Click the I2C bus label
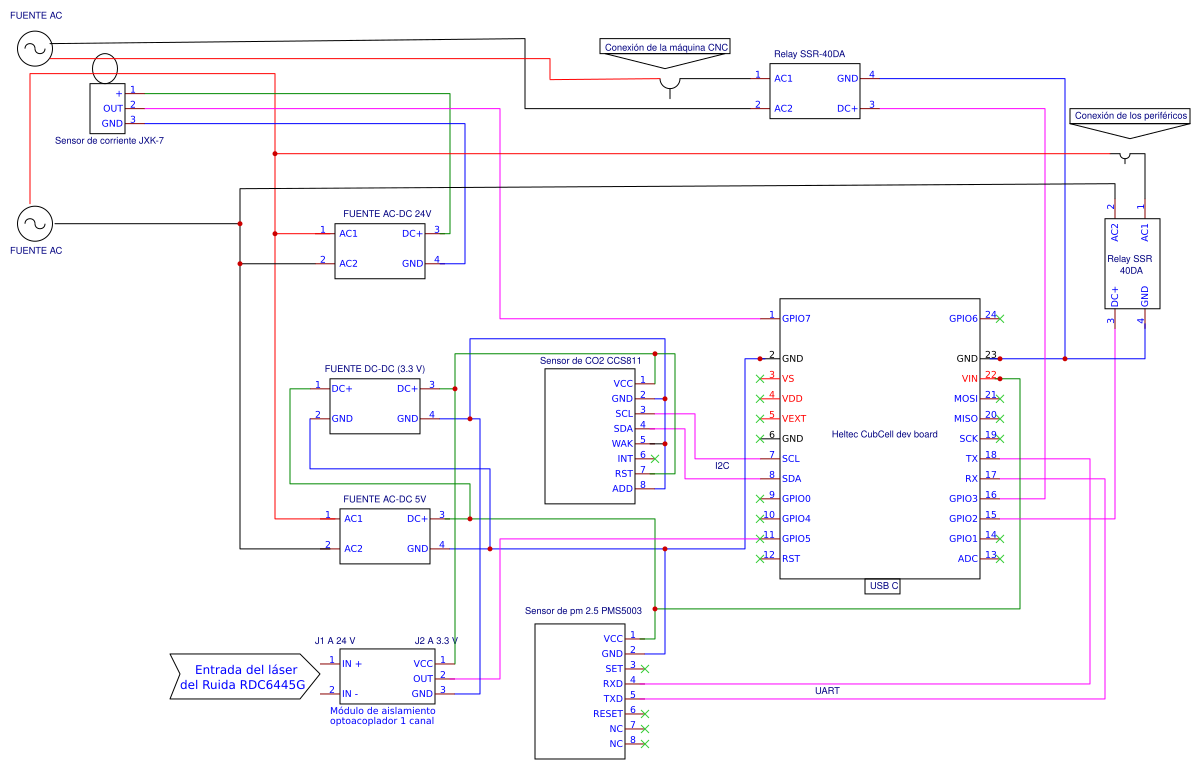This screenshot has height=769, width=1200. pyautogui.click(x=722, y=466)
